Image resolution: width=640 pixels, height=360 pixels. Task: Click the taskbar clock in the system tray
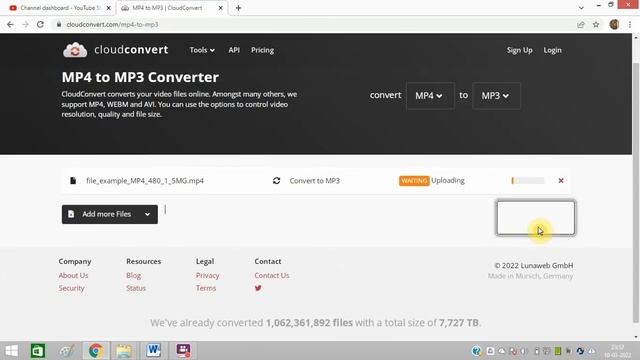[x=618, y=351]
